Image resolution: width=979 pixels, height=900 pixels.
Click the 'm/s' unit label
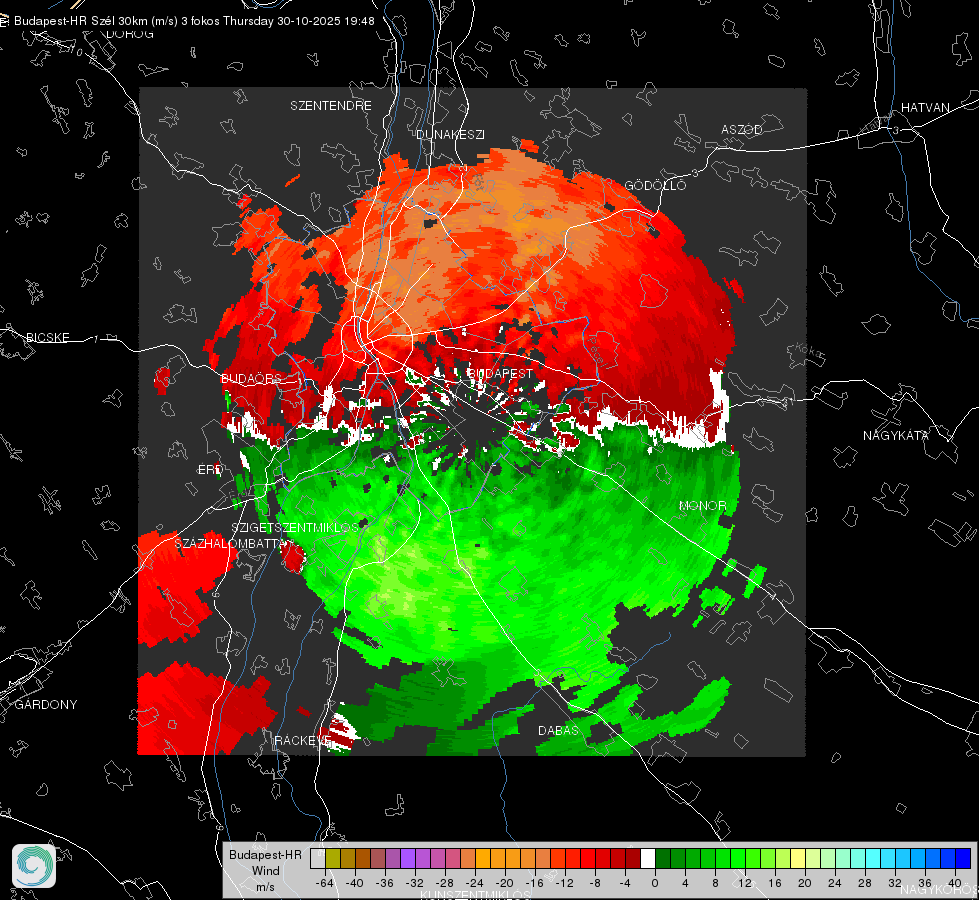(265, 886)
